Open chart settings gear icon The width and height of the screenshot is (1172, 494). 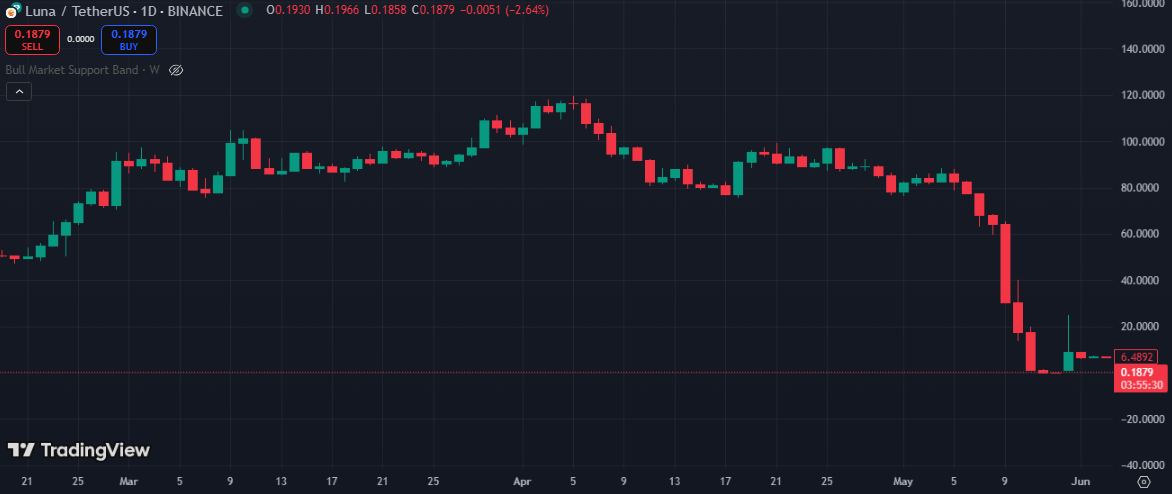(x=1143, y=481)
